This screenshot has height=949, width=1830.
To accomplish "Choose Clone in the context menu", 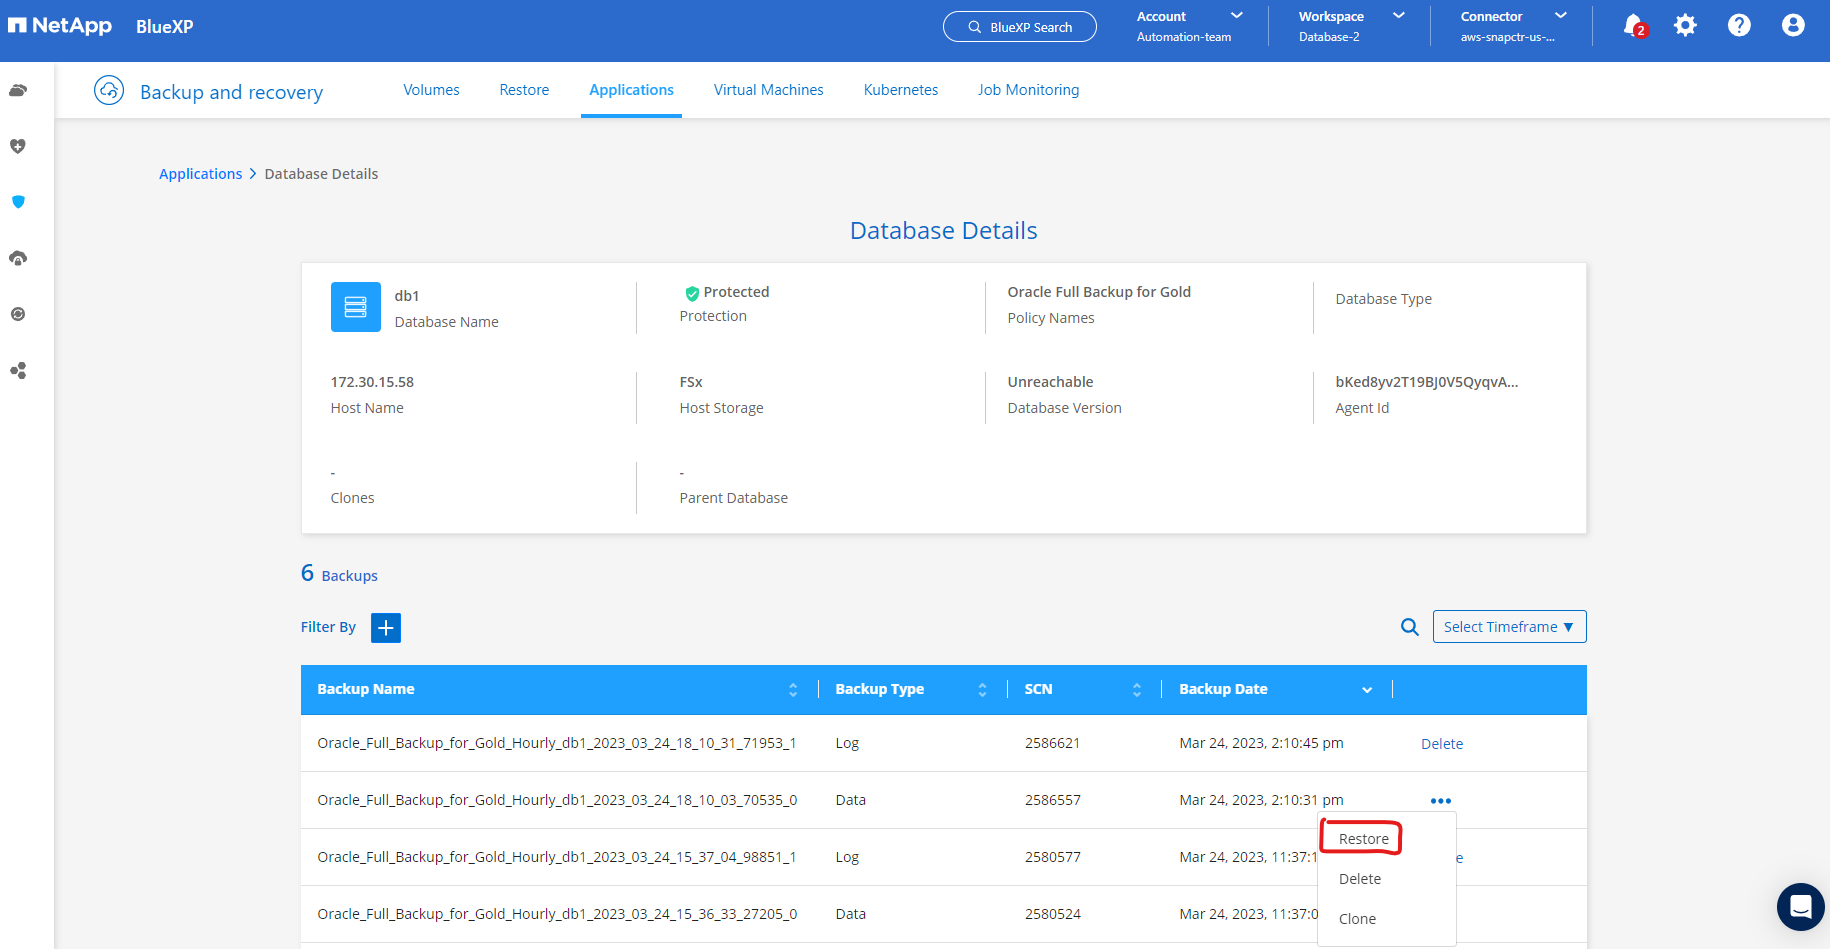I will pyautogui.click(x=1357, y=919).
